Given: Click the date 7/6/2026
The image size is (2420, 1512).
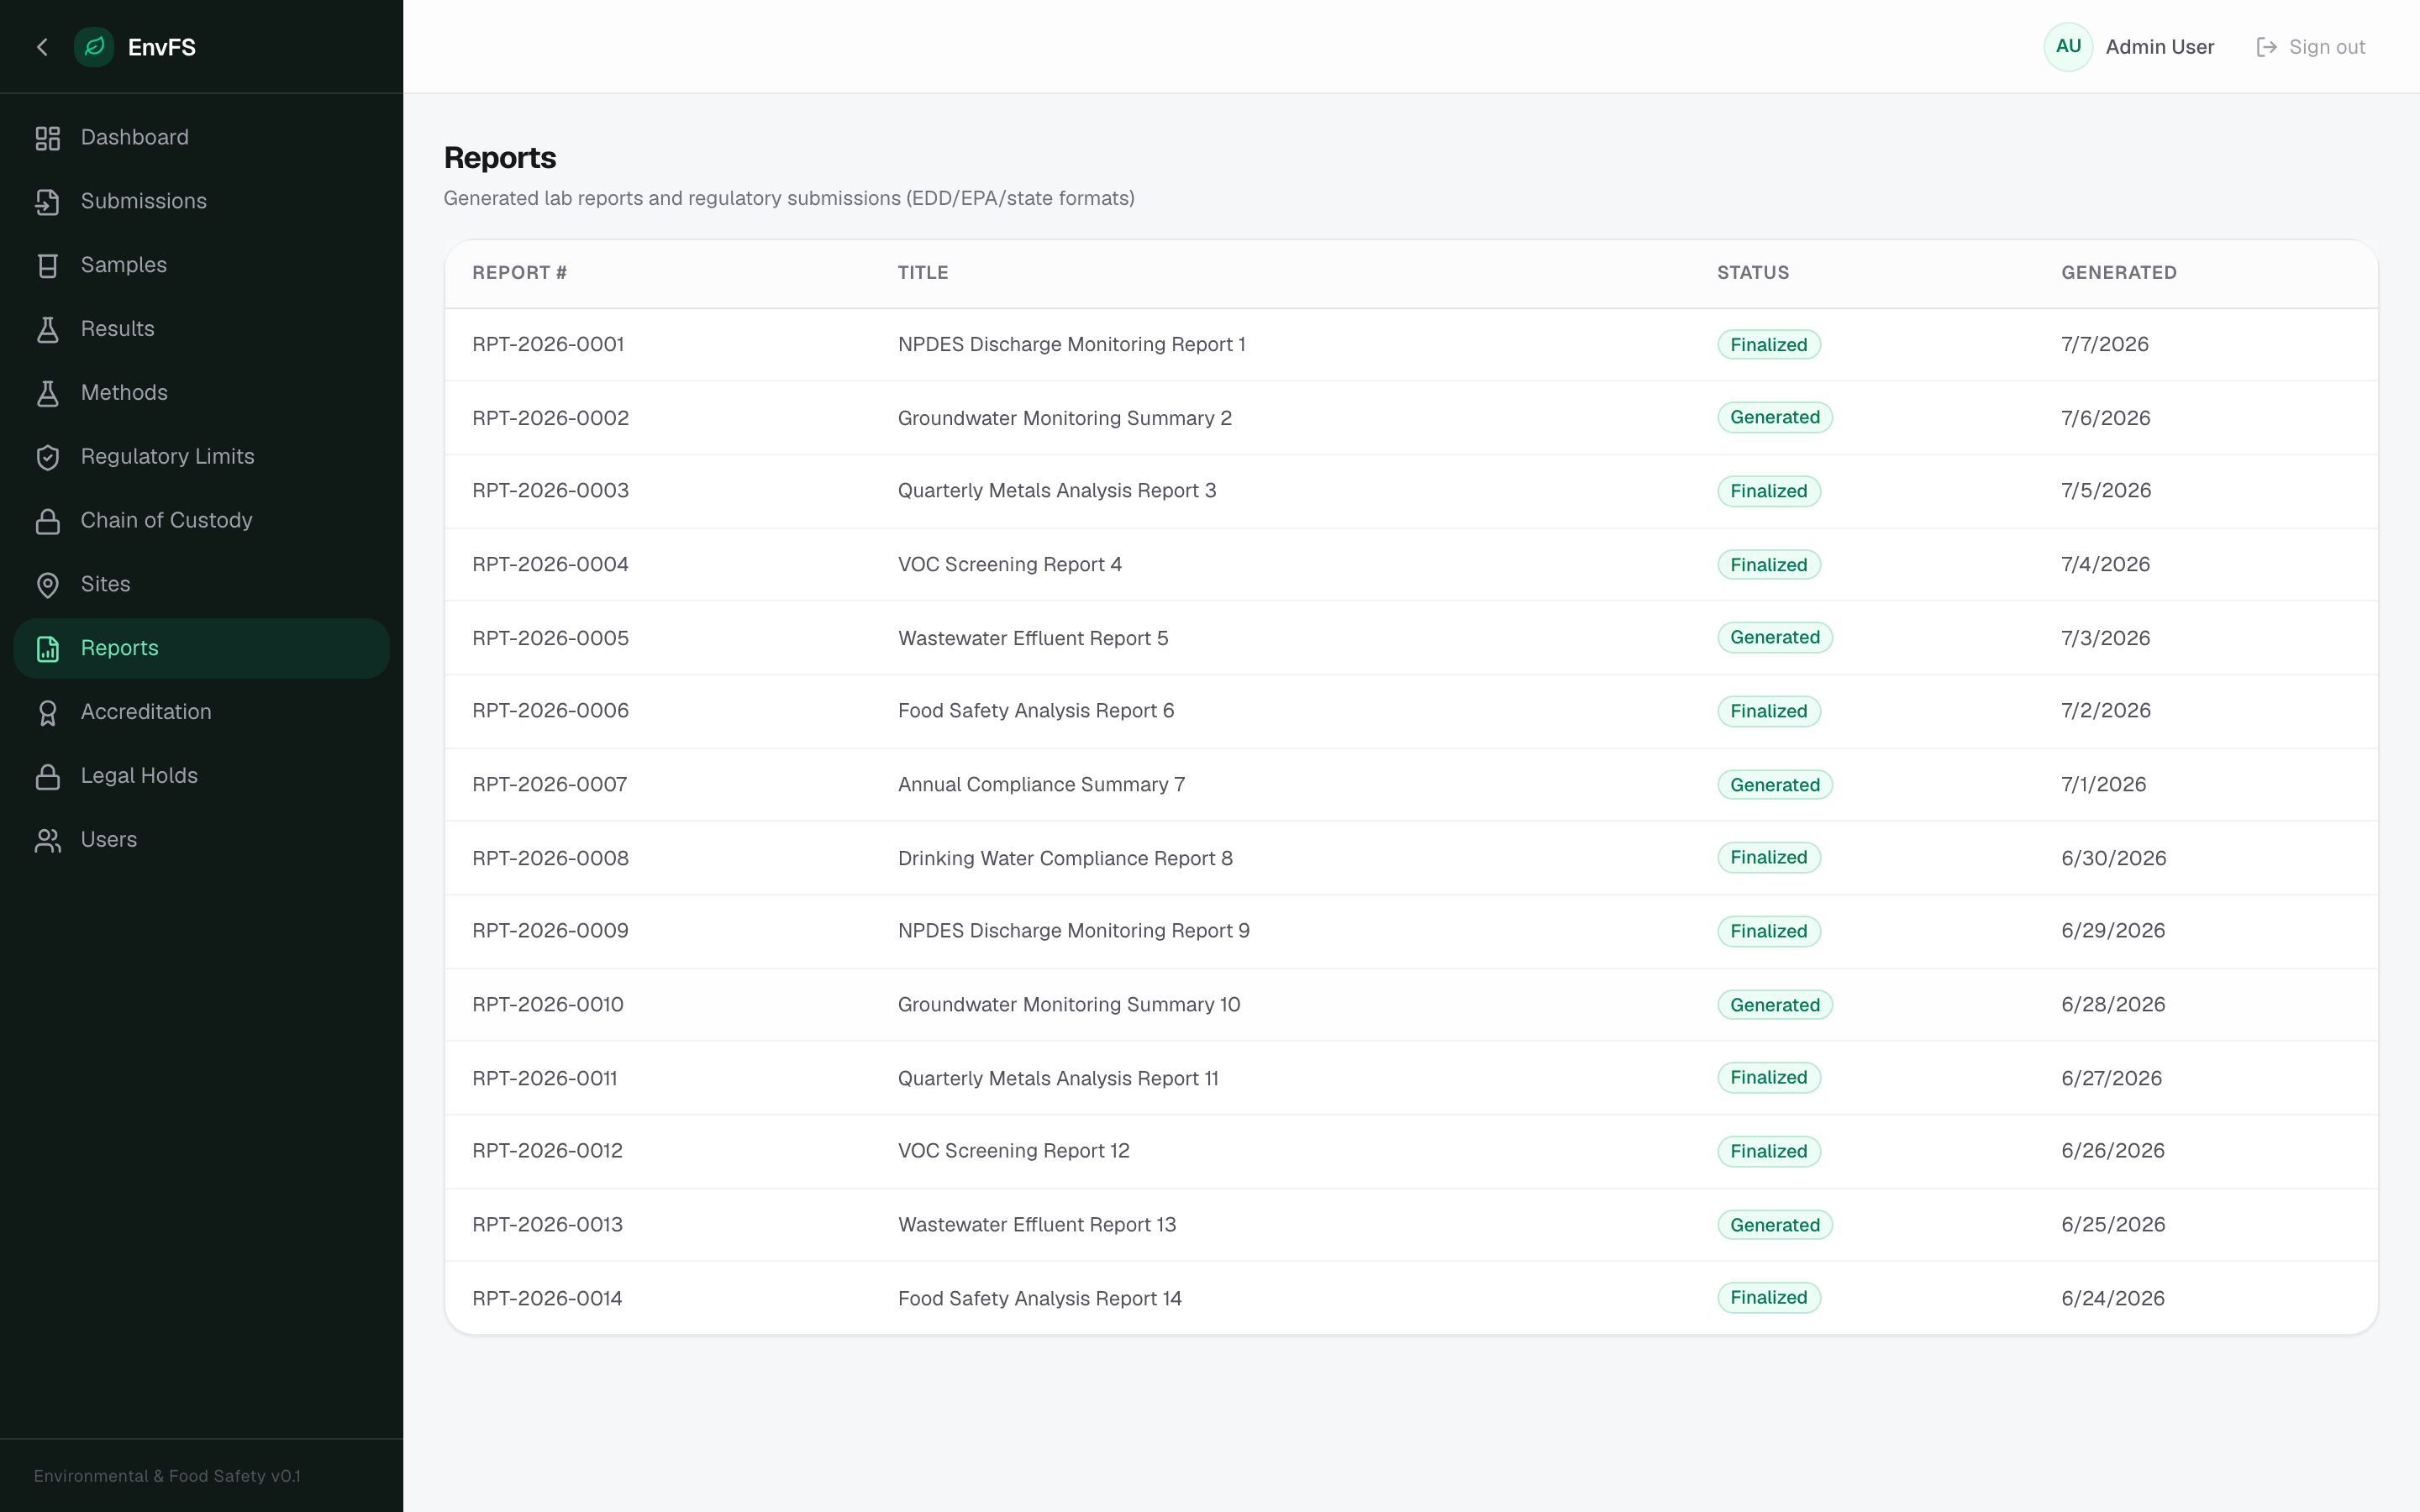Looking at the screenshot, I should (x=2104, y=418).
